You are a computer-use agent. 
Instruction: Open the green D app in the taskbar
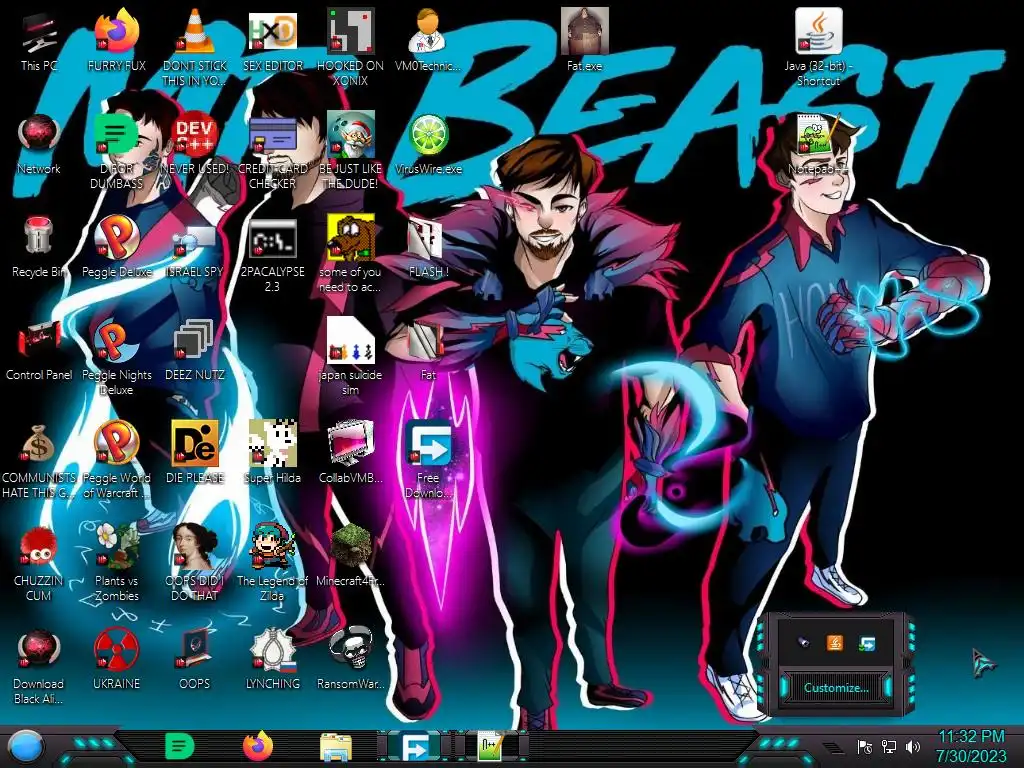(x=180, y=746)
